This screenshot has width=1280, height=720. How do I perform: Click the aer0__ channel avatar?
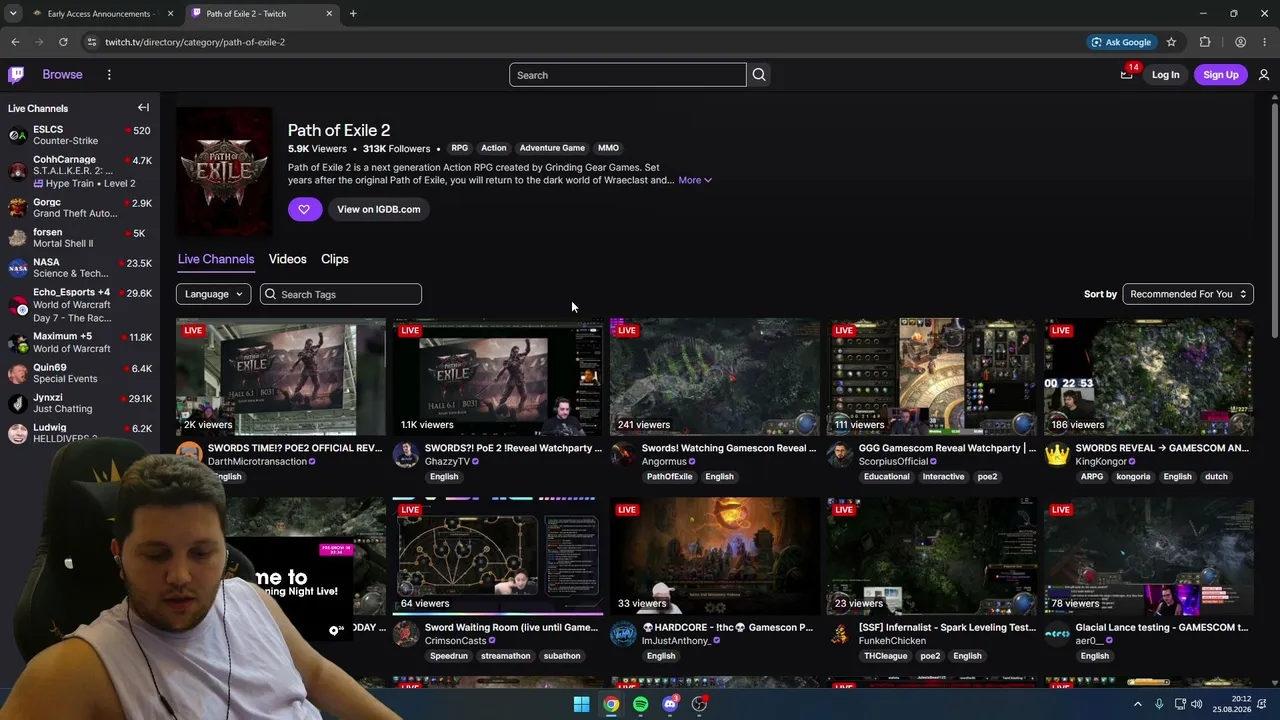click(1056, 634)
